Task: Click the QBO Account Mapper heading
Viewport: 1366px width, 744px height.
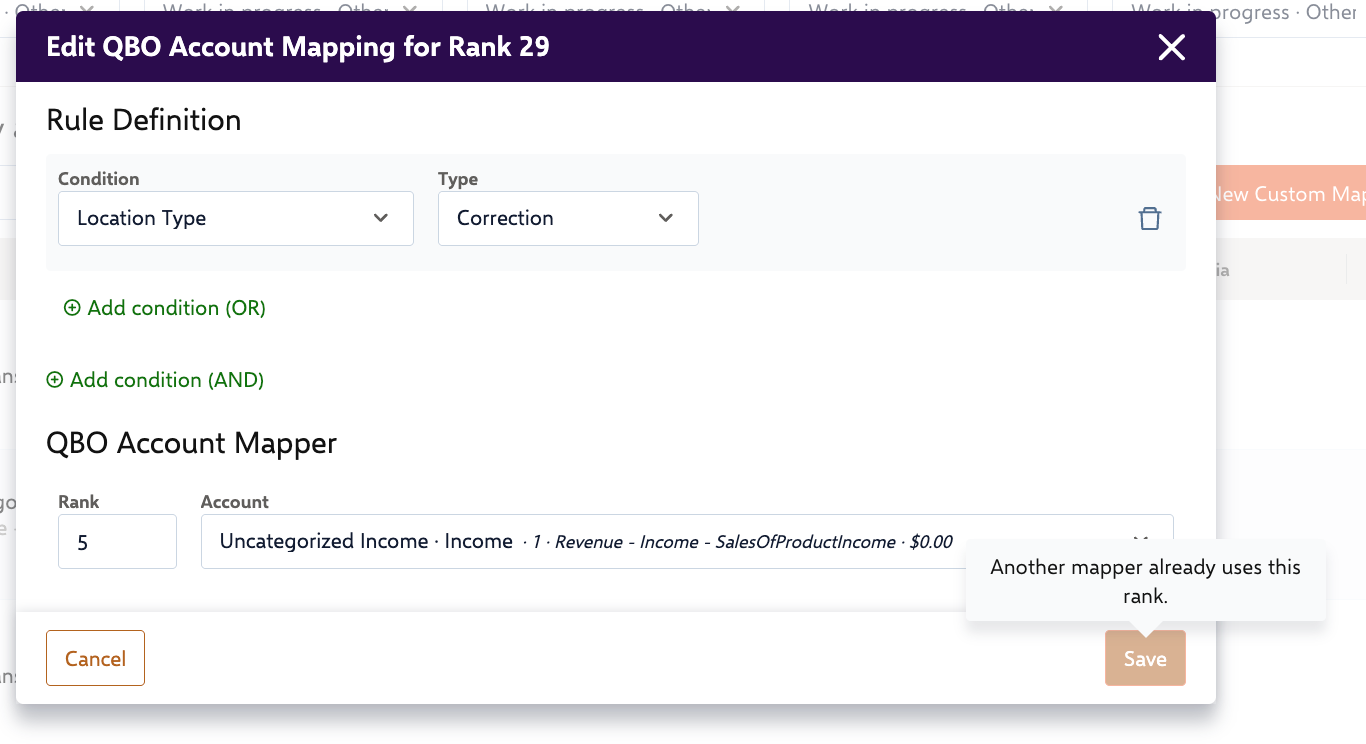Action: (x=192, y=443)
